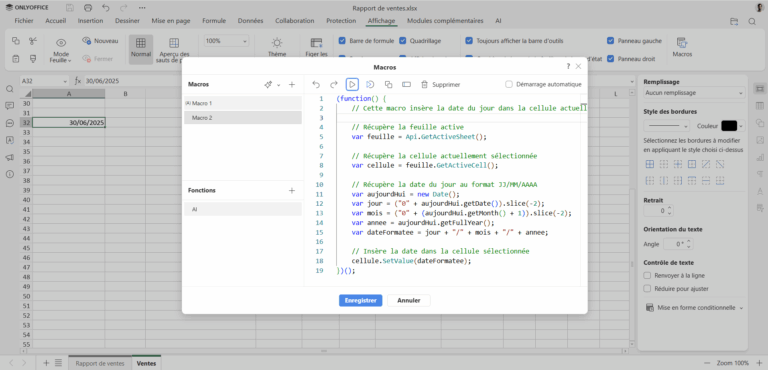Select the Aperçu des sauts de page icon

pos(173,43)
